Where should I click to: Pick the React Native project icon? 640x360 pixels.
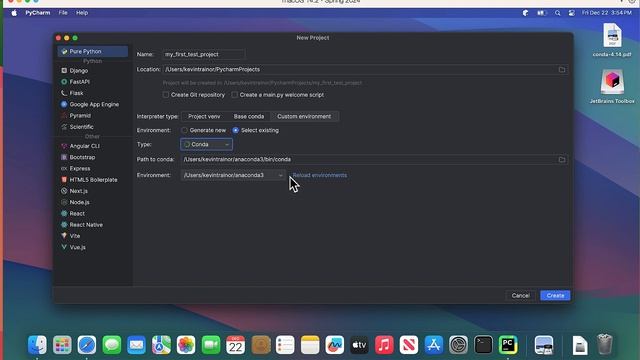coord(64,225)
